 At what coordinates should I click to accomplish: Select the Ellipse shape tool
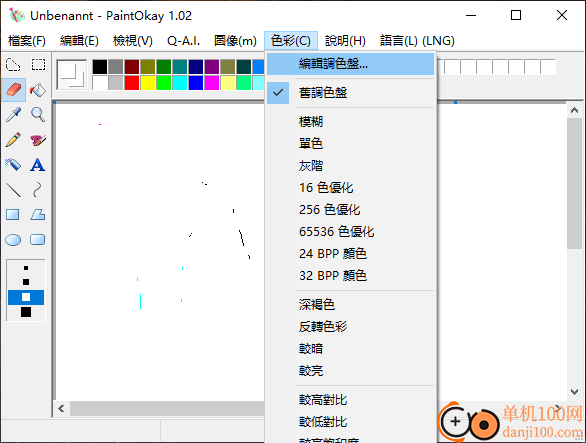(13, 240)
